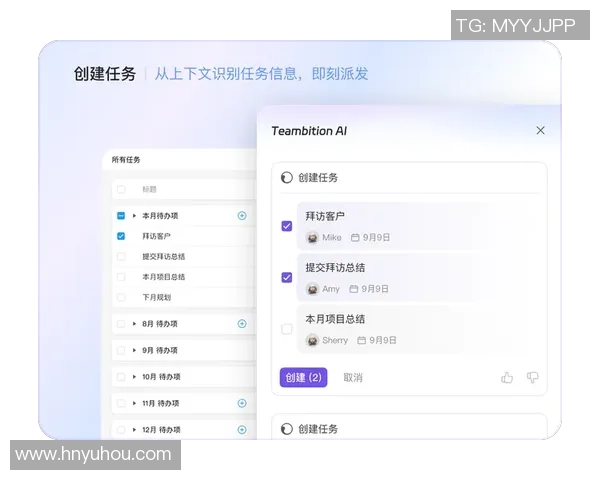
Task: Open the 所有任务 view header
Action: pos(126,160)
